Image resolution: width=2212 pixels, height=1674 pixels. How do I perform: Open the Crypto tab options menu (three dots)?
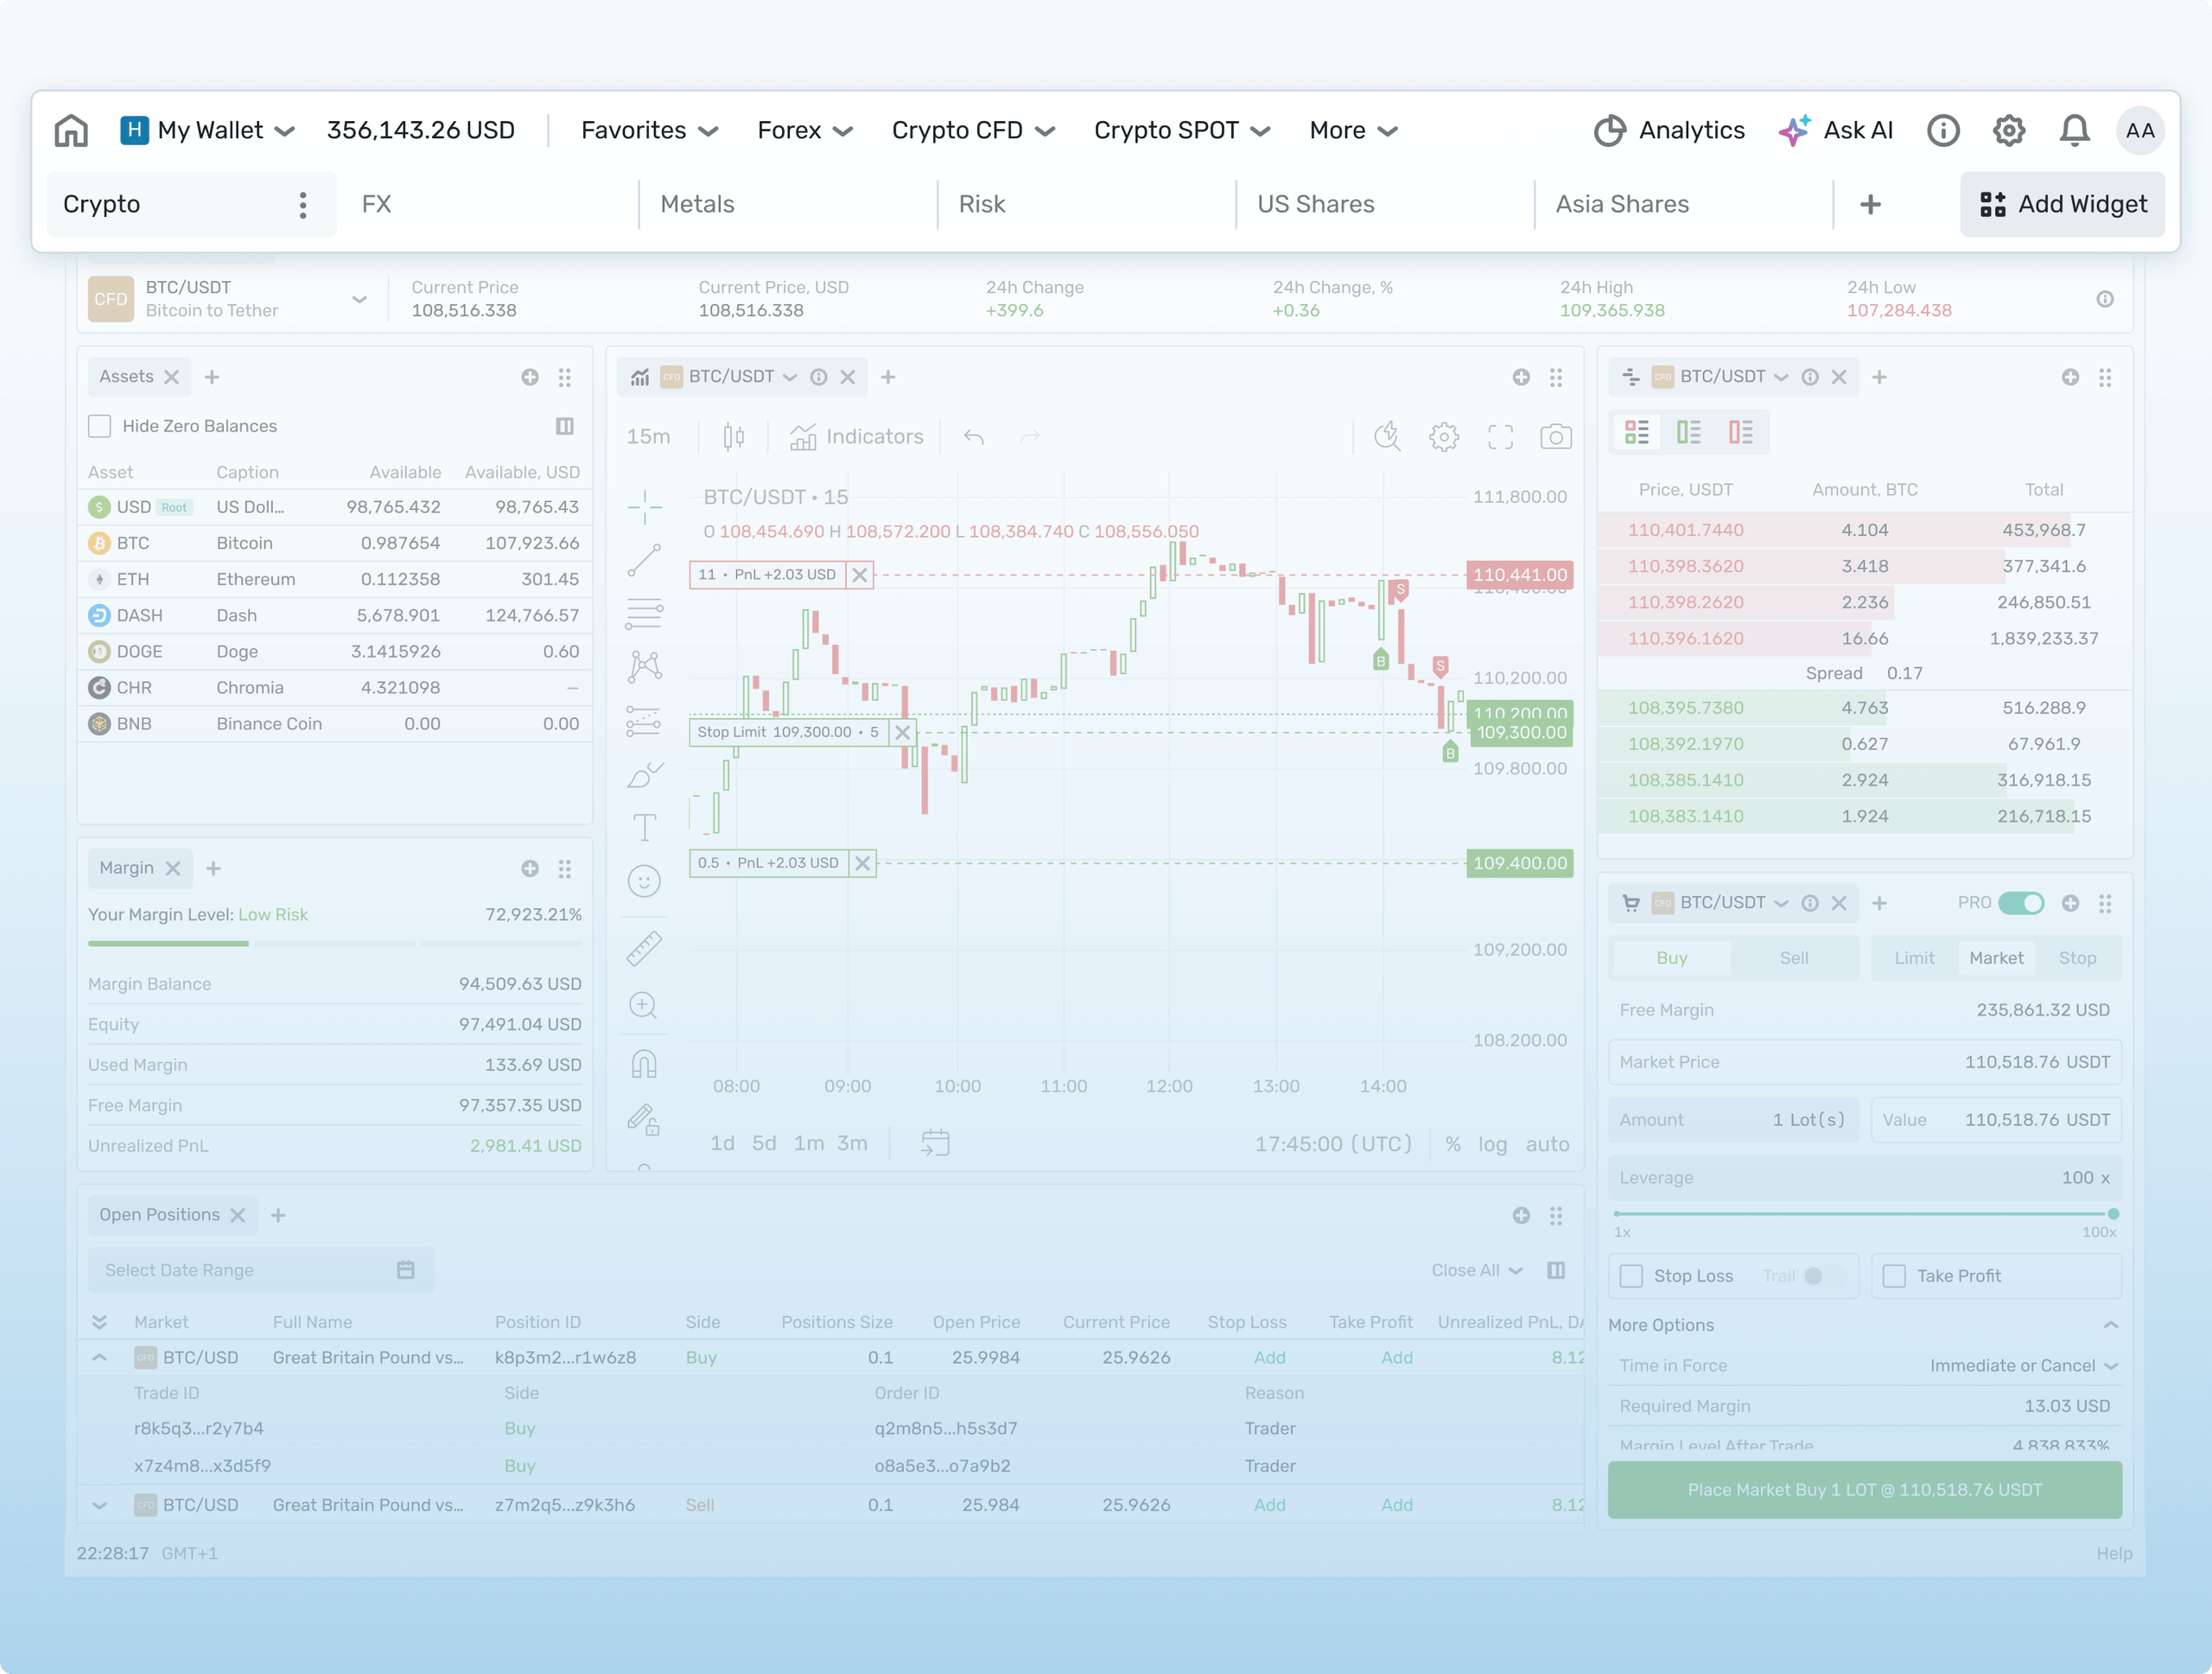point(303,204)
